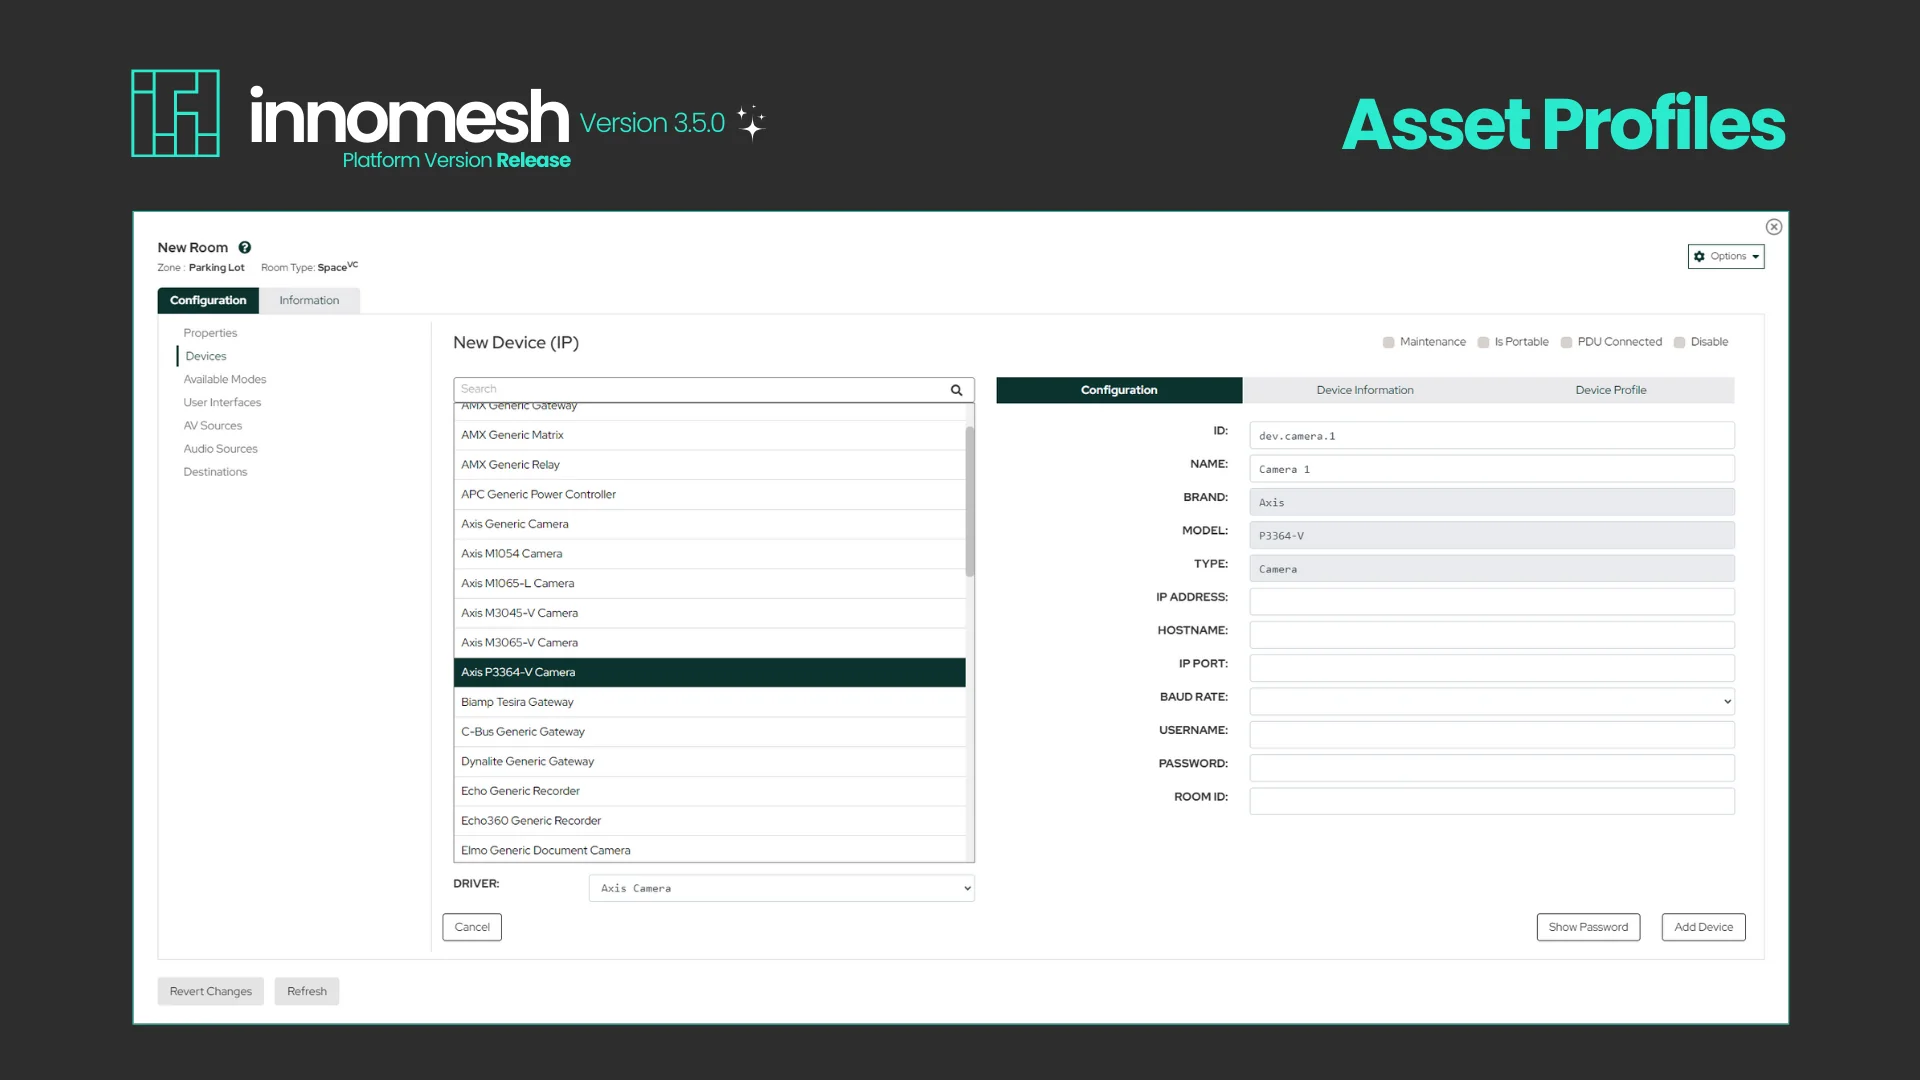Select Echo360 Generic Recorder entry
Image resolution: width=1920 pixels, height=1080 pixels.
[x=709, y=821]
